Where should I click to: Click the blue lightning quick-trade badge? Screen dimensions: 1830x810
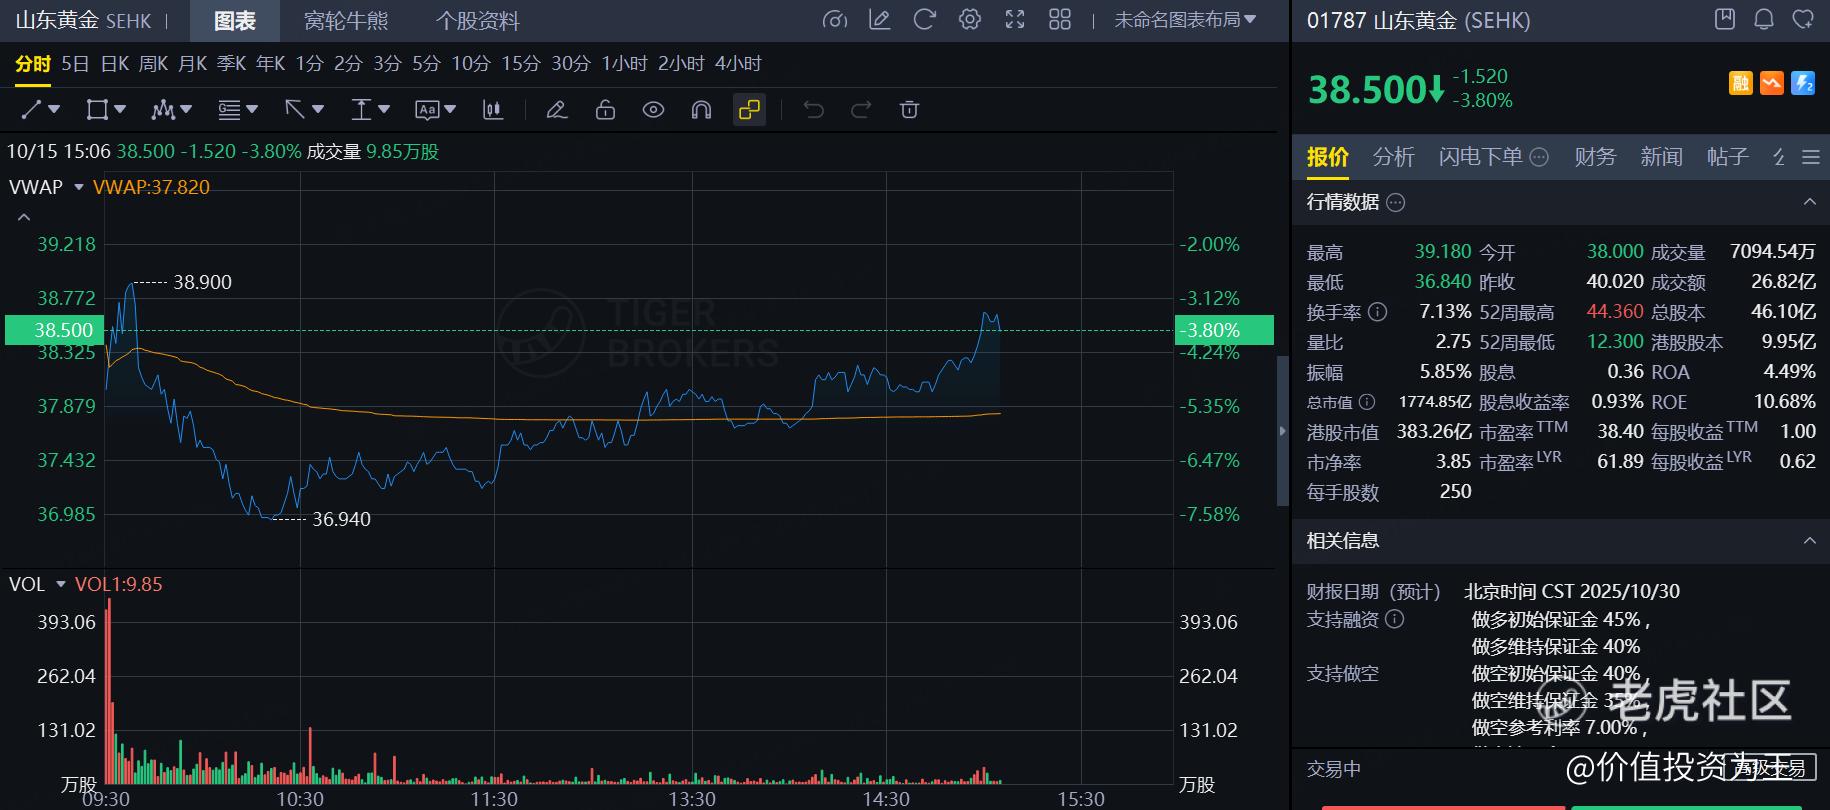[1803, 84]
